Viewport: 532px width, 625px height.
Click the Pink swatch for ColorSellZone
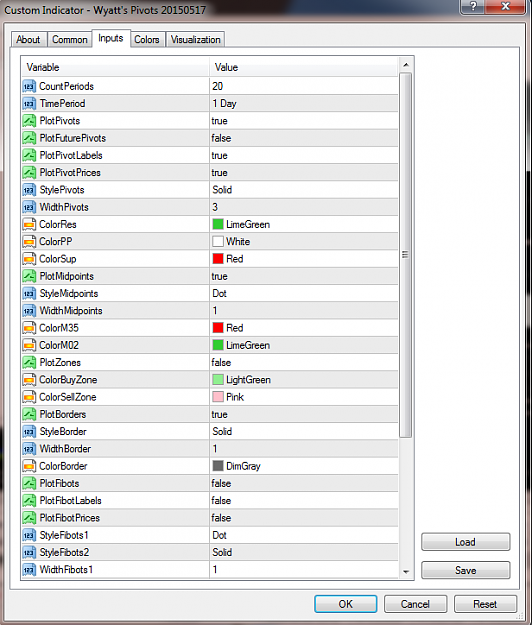(218, 397)
